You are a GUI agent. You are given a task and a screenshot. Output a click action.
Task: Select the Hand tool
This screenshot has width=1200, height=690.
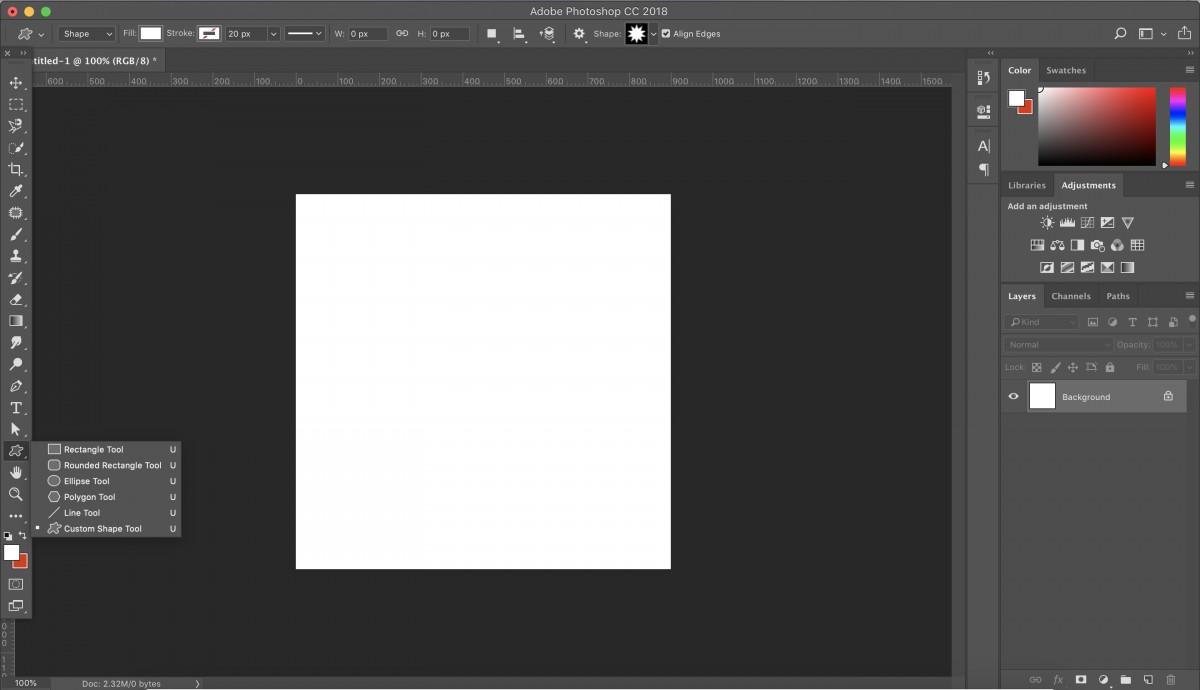click(x=16, y=472)
